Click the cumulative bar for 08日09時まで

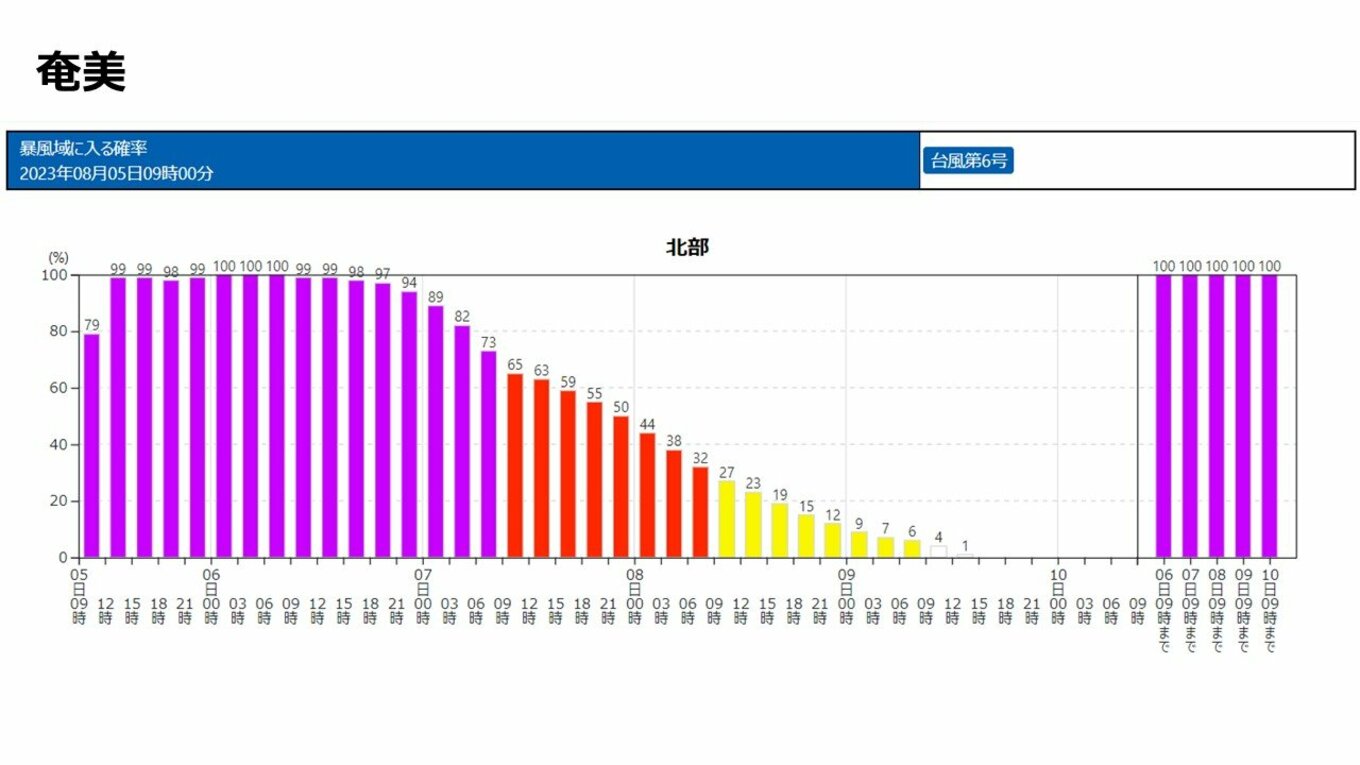click(x=1216, y=416)
